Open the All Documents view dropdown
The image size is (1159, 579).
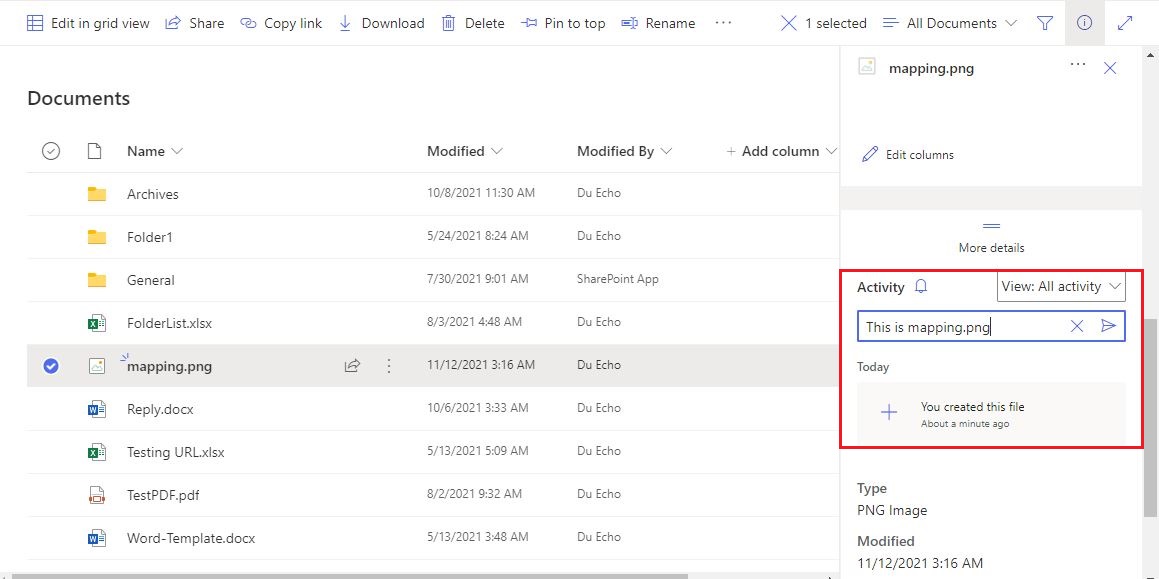tap(951, 23)
